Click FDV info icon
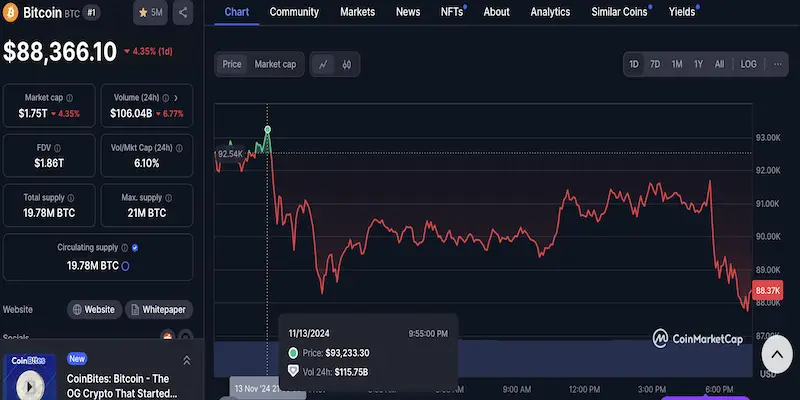The width and height of the screenshot is (800, 400). [57, 148]
